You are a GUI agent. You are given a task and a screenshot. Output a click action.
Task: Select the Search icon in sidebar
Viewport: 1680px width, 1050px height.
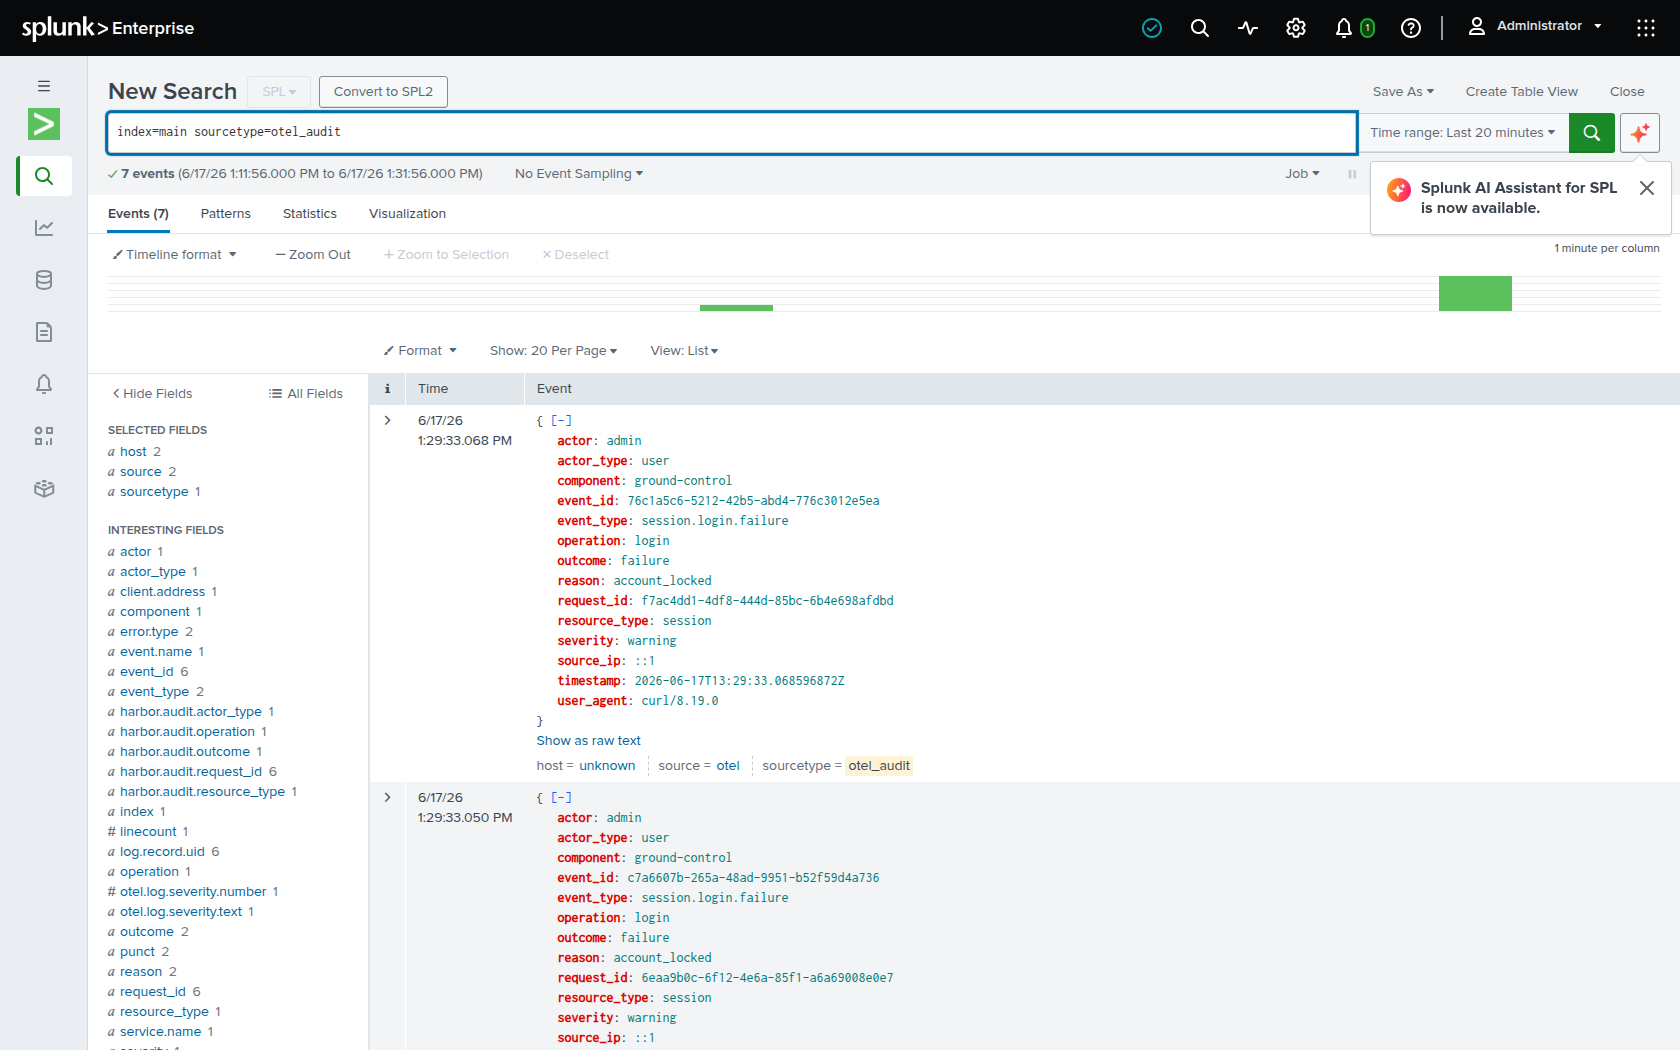coord(44,176)
